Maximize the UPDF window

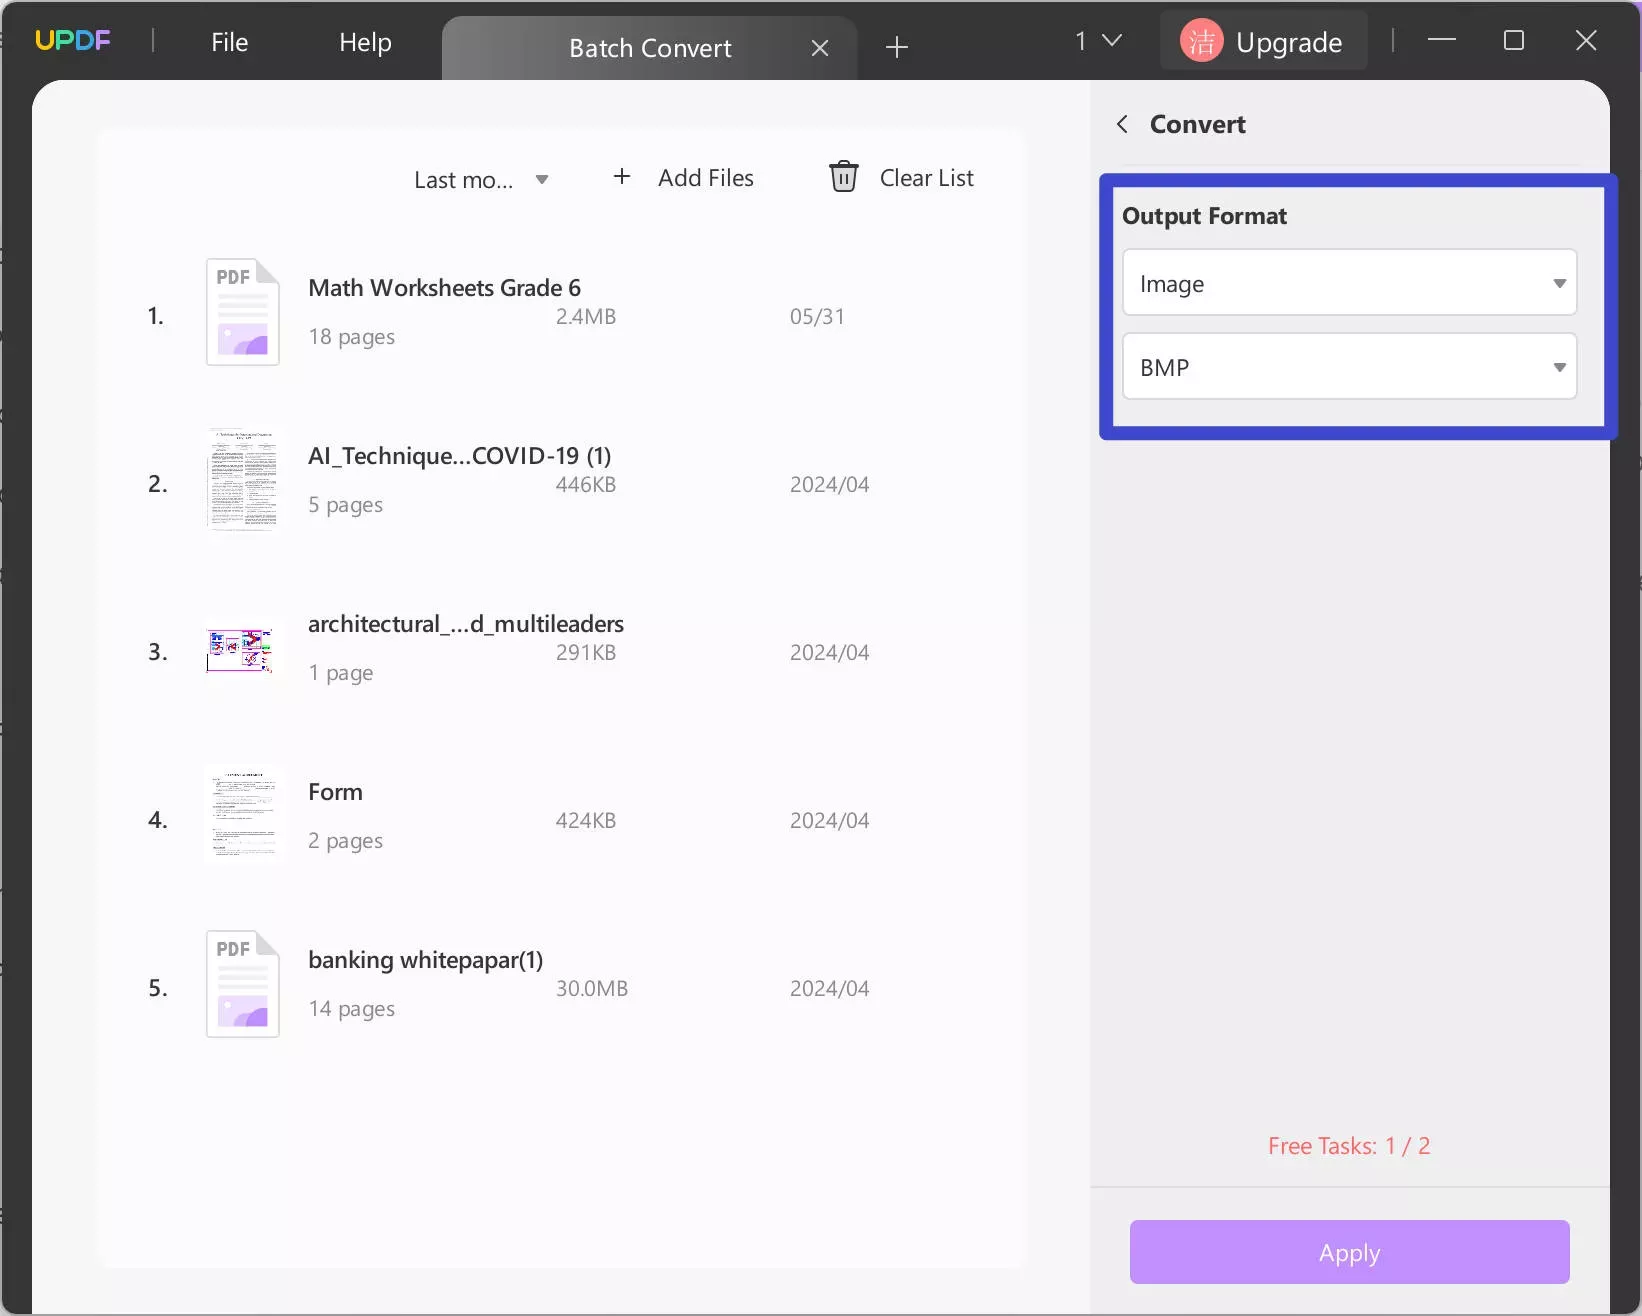1514,40
